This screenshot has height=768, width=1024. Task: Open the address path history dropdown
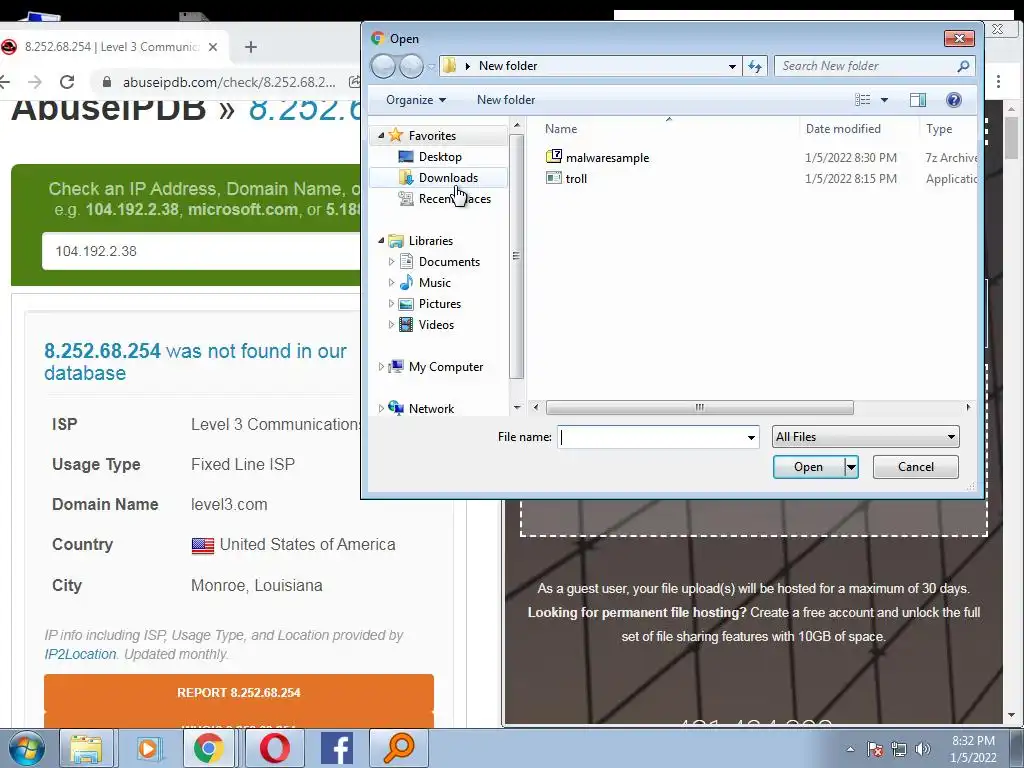tap(732, 66)
